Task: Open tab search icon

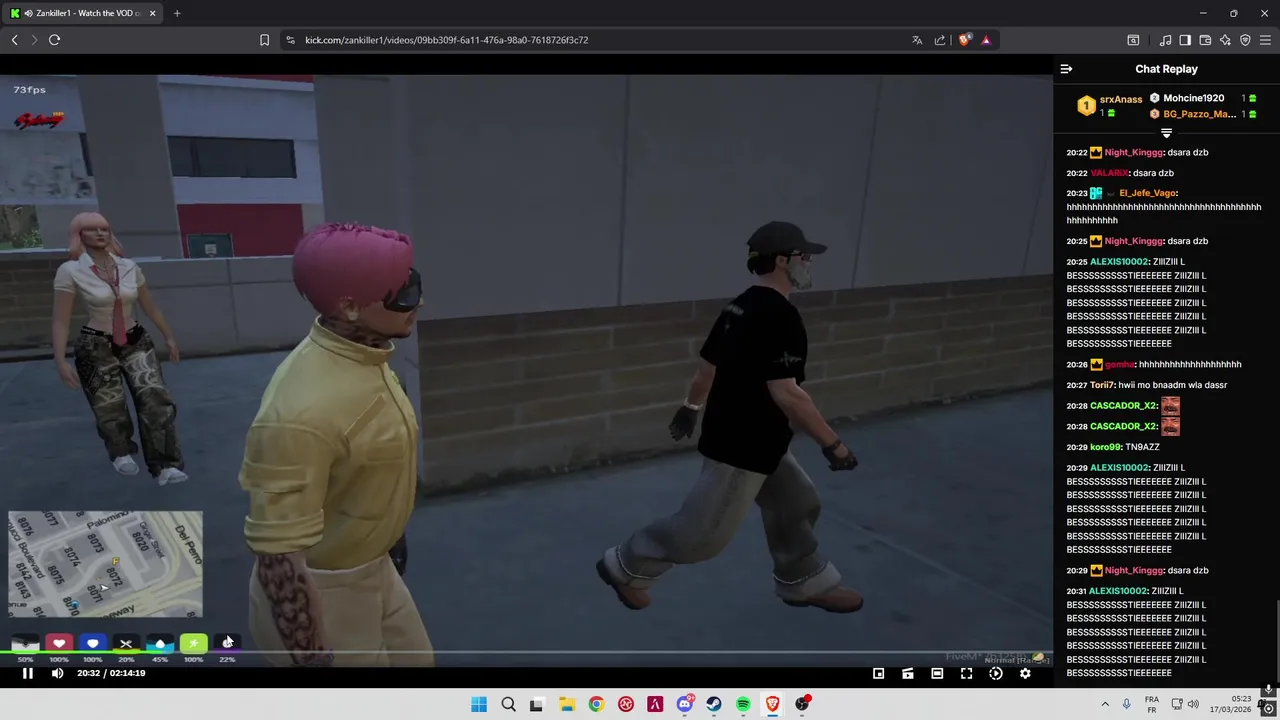Action: tap(1133, 40)
